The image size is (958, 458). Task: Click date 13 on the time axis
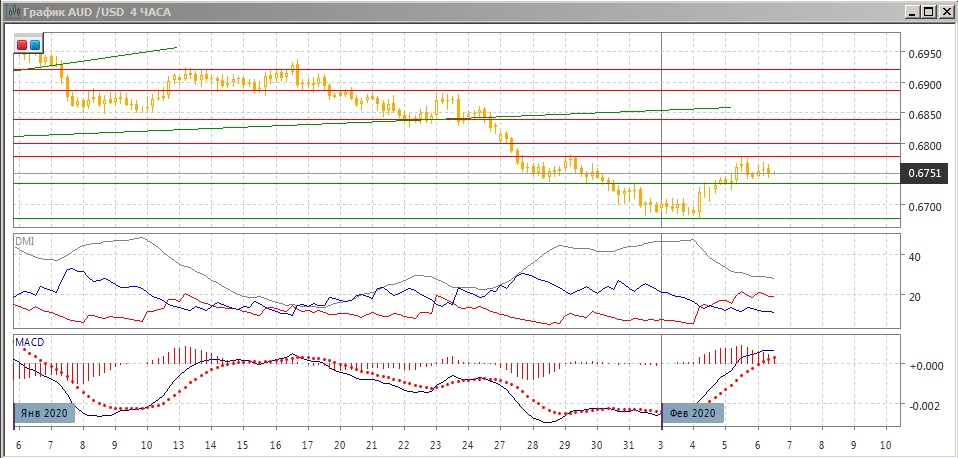coord(179,443)
